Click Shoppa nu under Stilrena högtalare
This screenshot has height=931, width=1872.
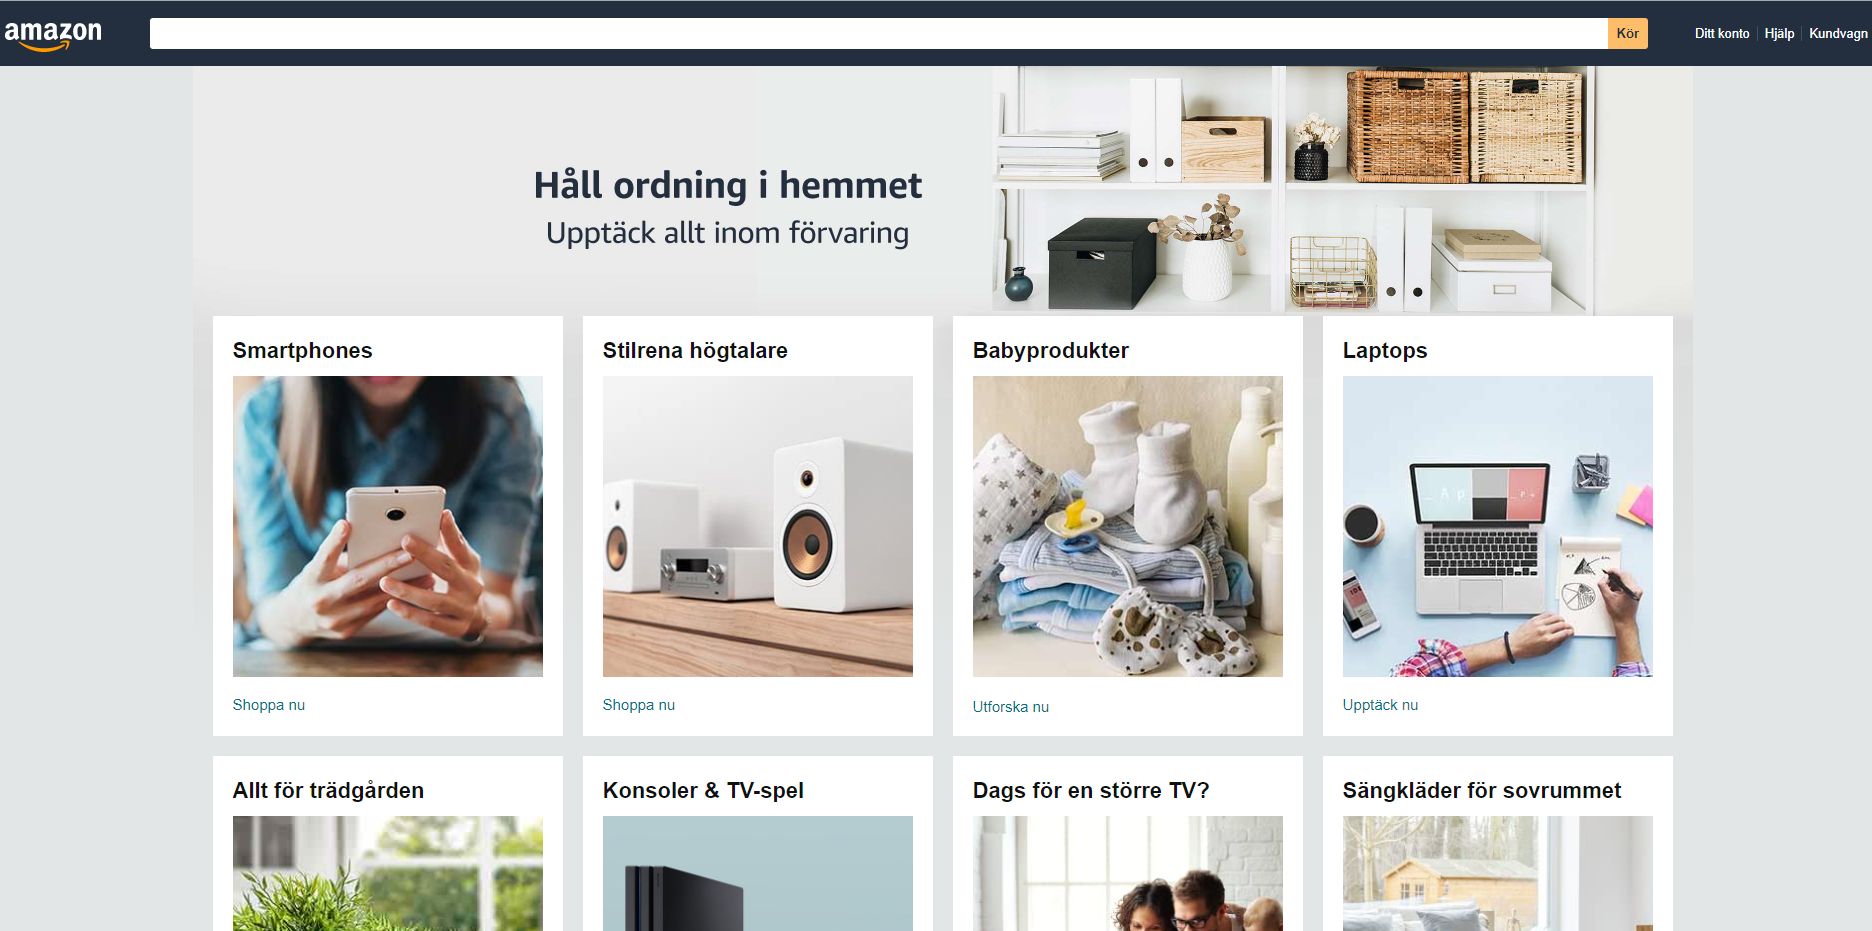pyautogui.click(x=639, y=705)
